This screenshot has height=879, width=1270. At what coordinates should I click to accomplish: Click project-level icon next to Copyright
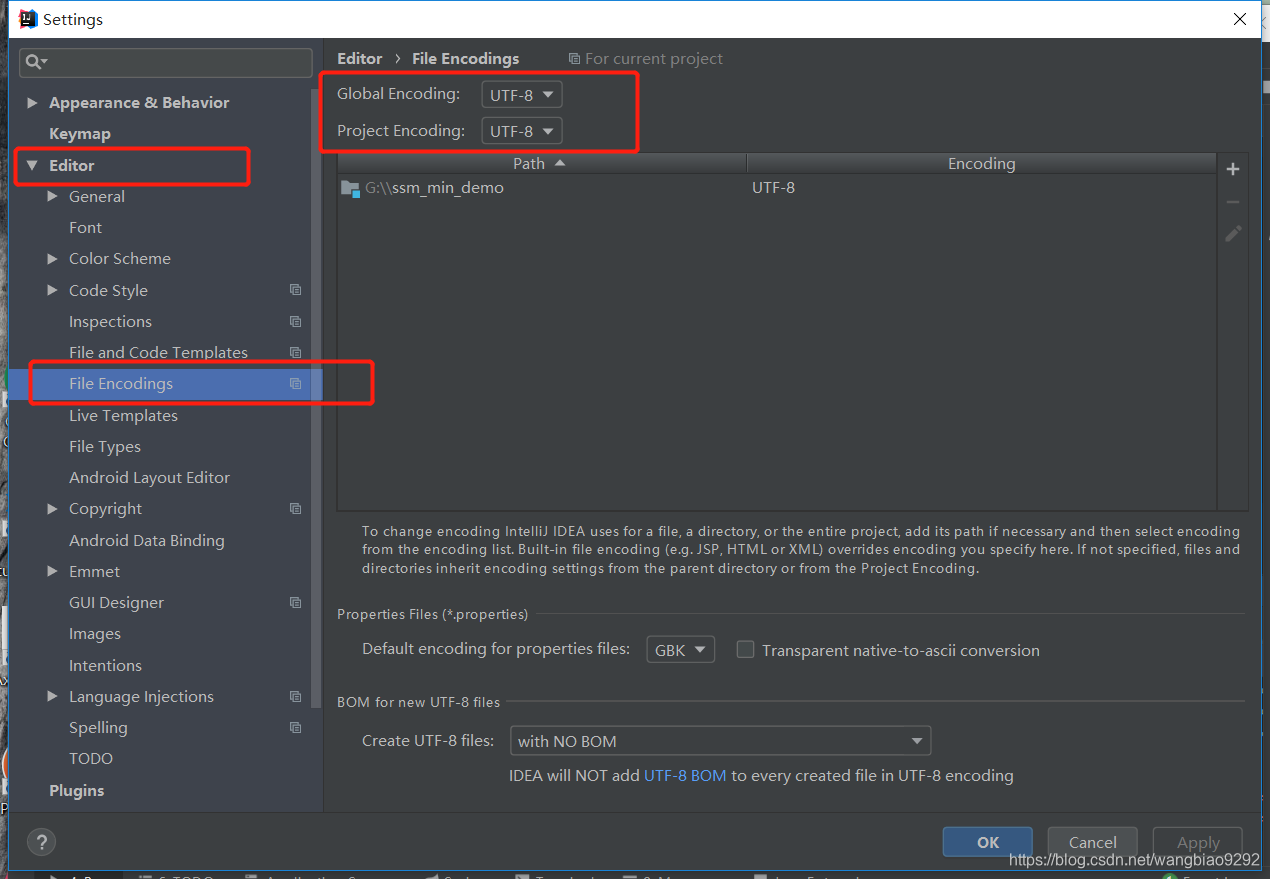[295, 508]
